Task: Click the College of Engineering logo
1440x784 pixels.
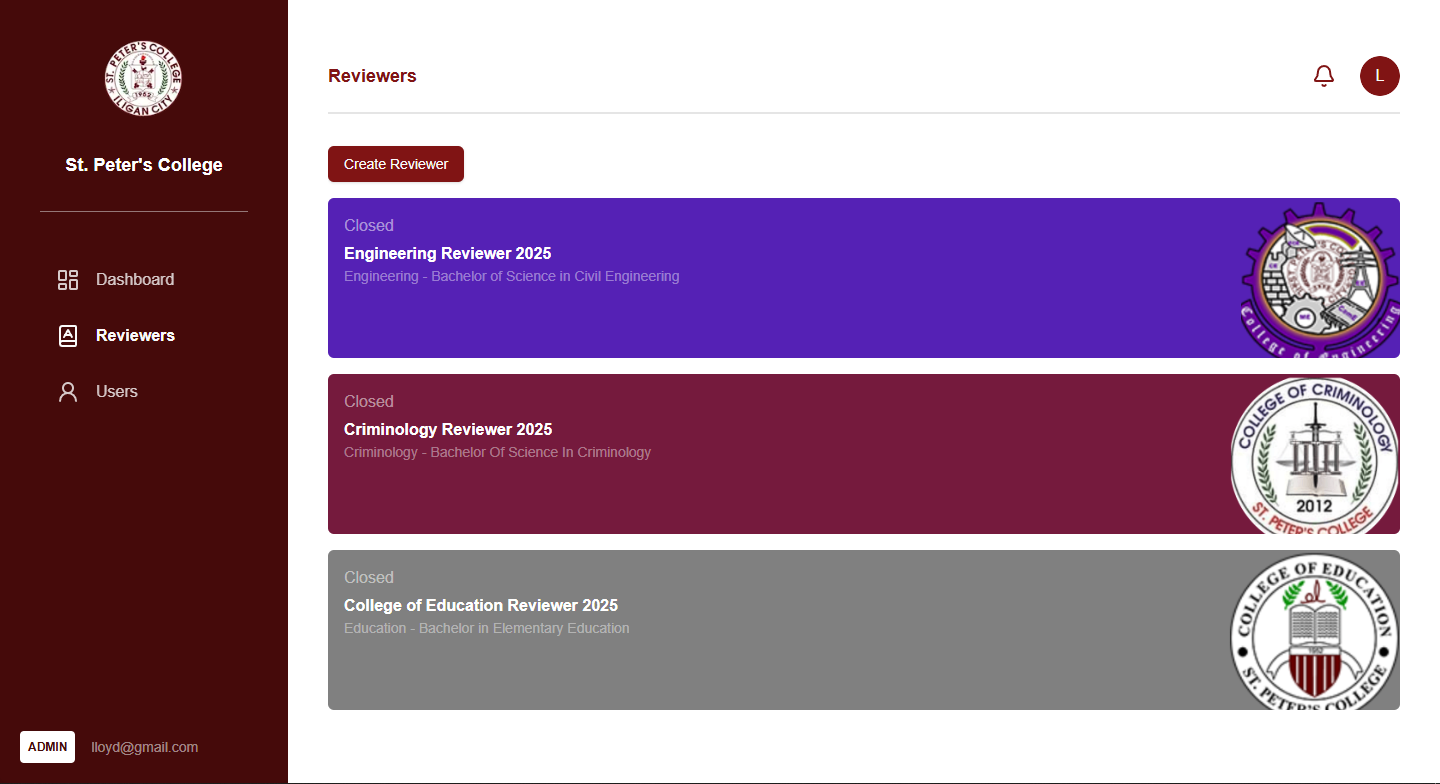Action: 1319,278
